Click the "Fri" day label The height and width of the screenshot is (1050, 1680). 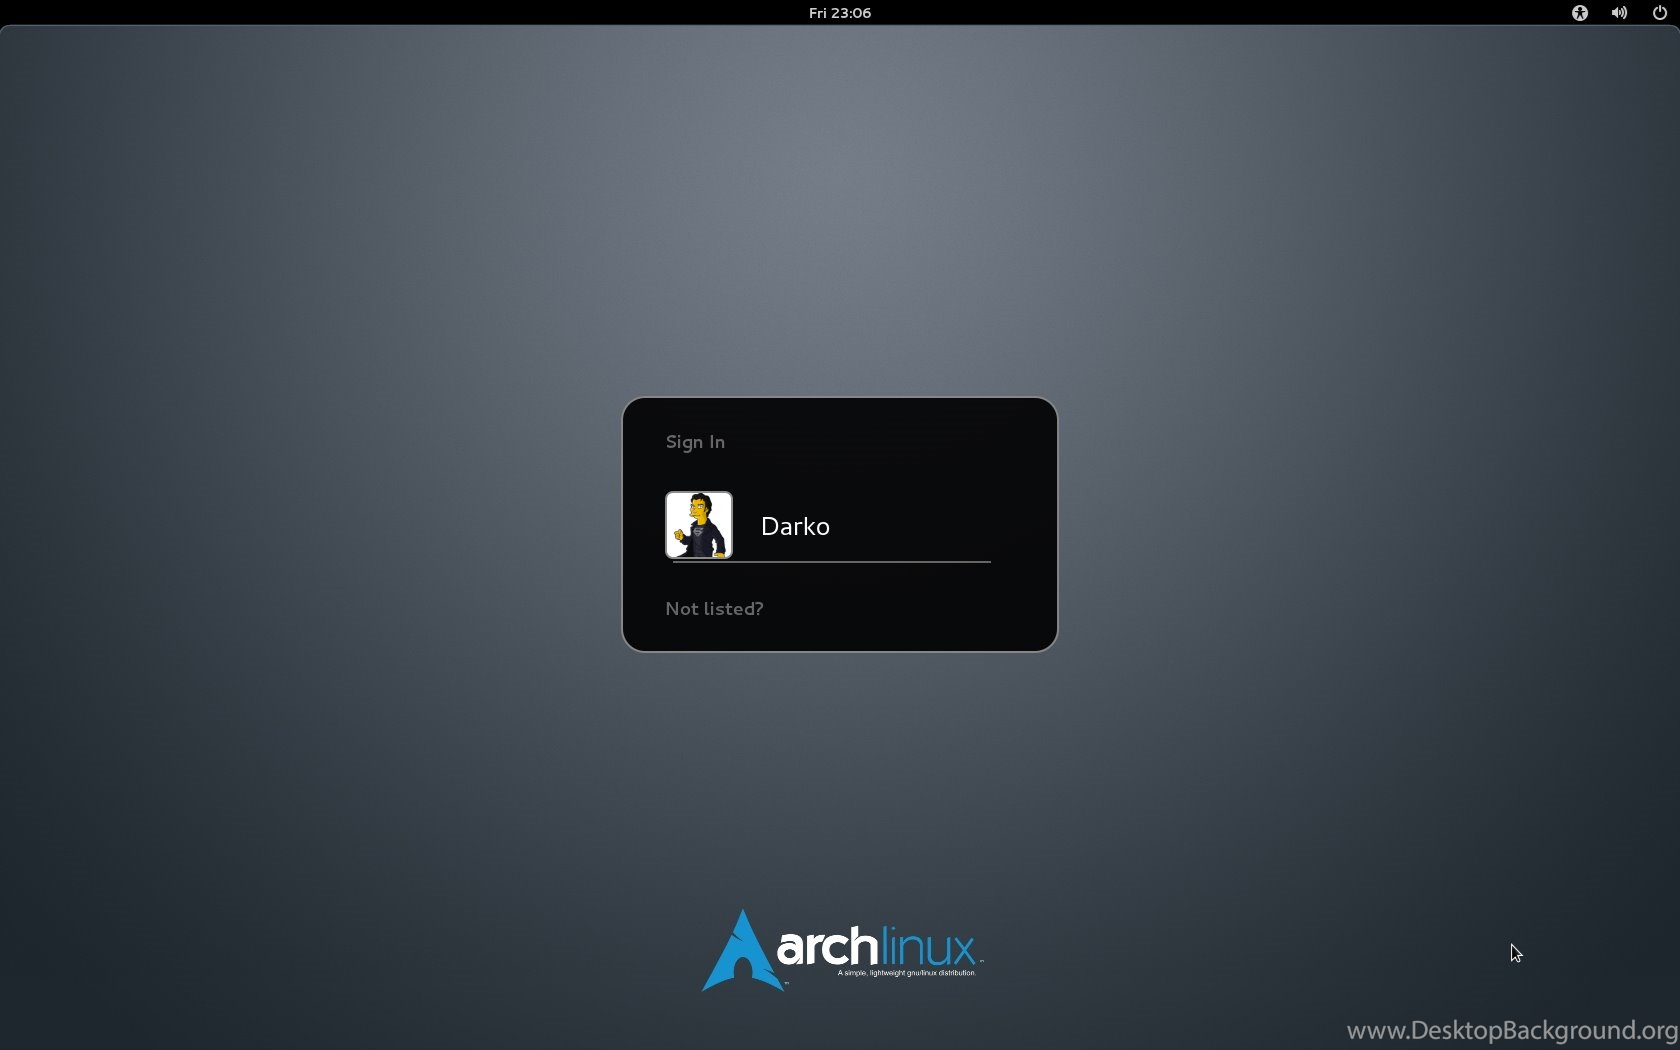[x=817, y=13]
